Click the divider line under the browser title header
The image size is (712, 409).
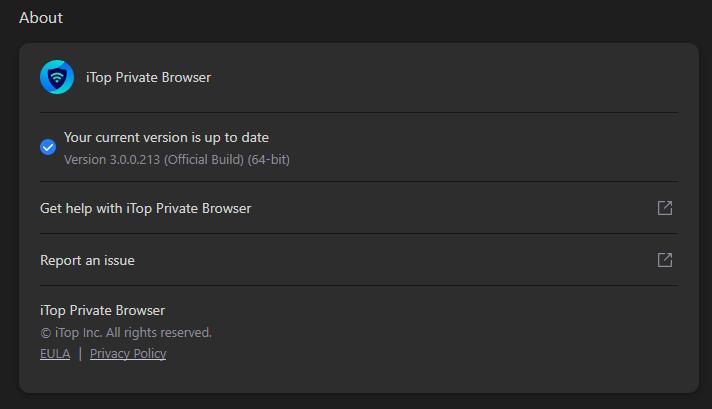(x=358, y=113)
